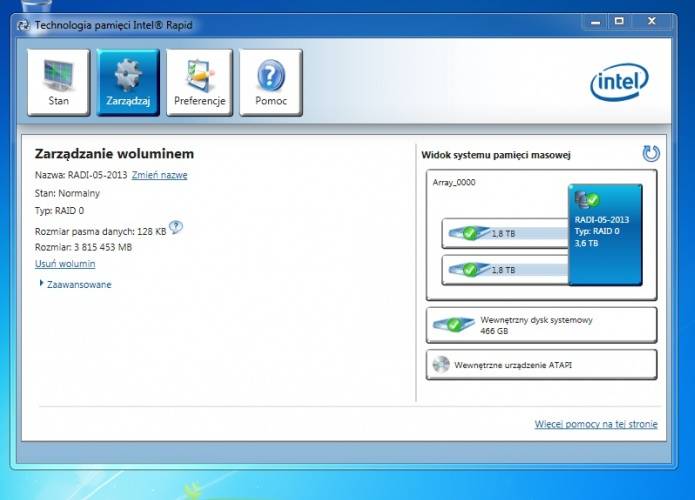Select the upper 1,8 TB disk in the array
Screen dimensions: 695x500
click(505, 233)
